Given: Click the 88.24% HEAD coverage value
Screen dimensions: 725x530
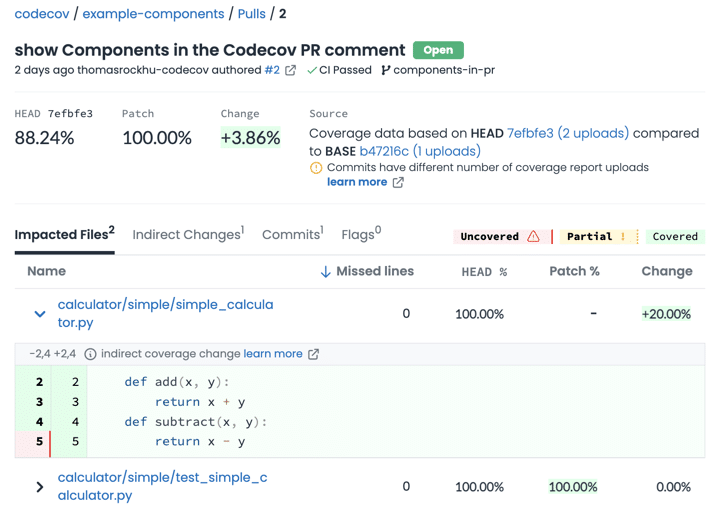Looking at the screenshot, I should pos(44,138).
